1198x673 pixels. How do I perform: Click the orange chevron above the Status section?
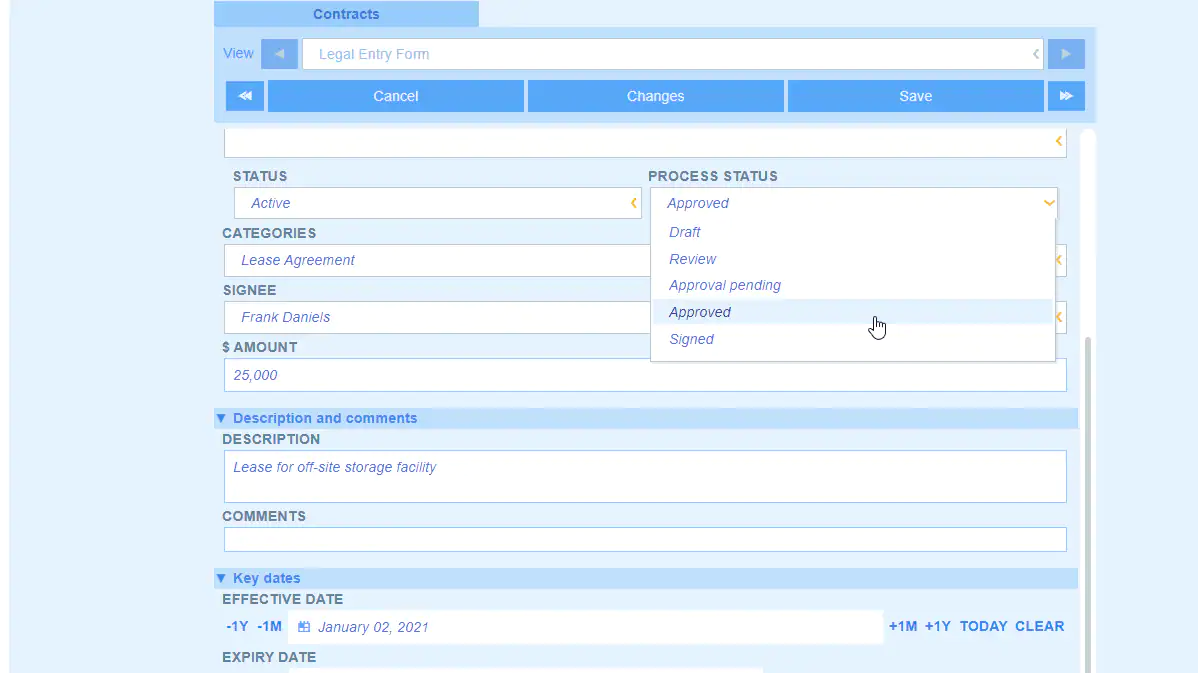(x=1057, y=141)
